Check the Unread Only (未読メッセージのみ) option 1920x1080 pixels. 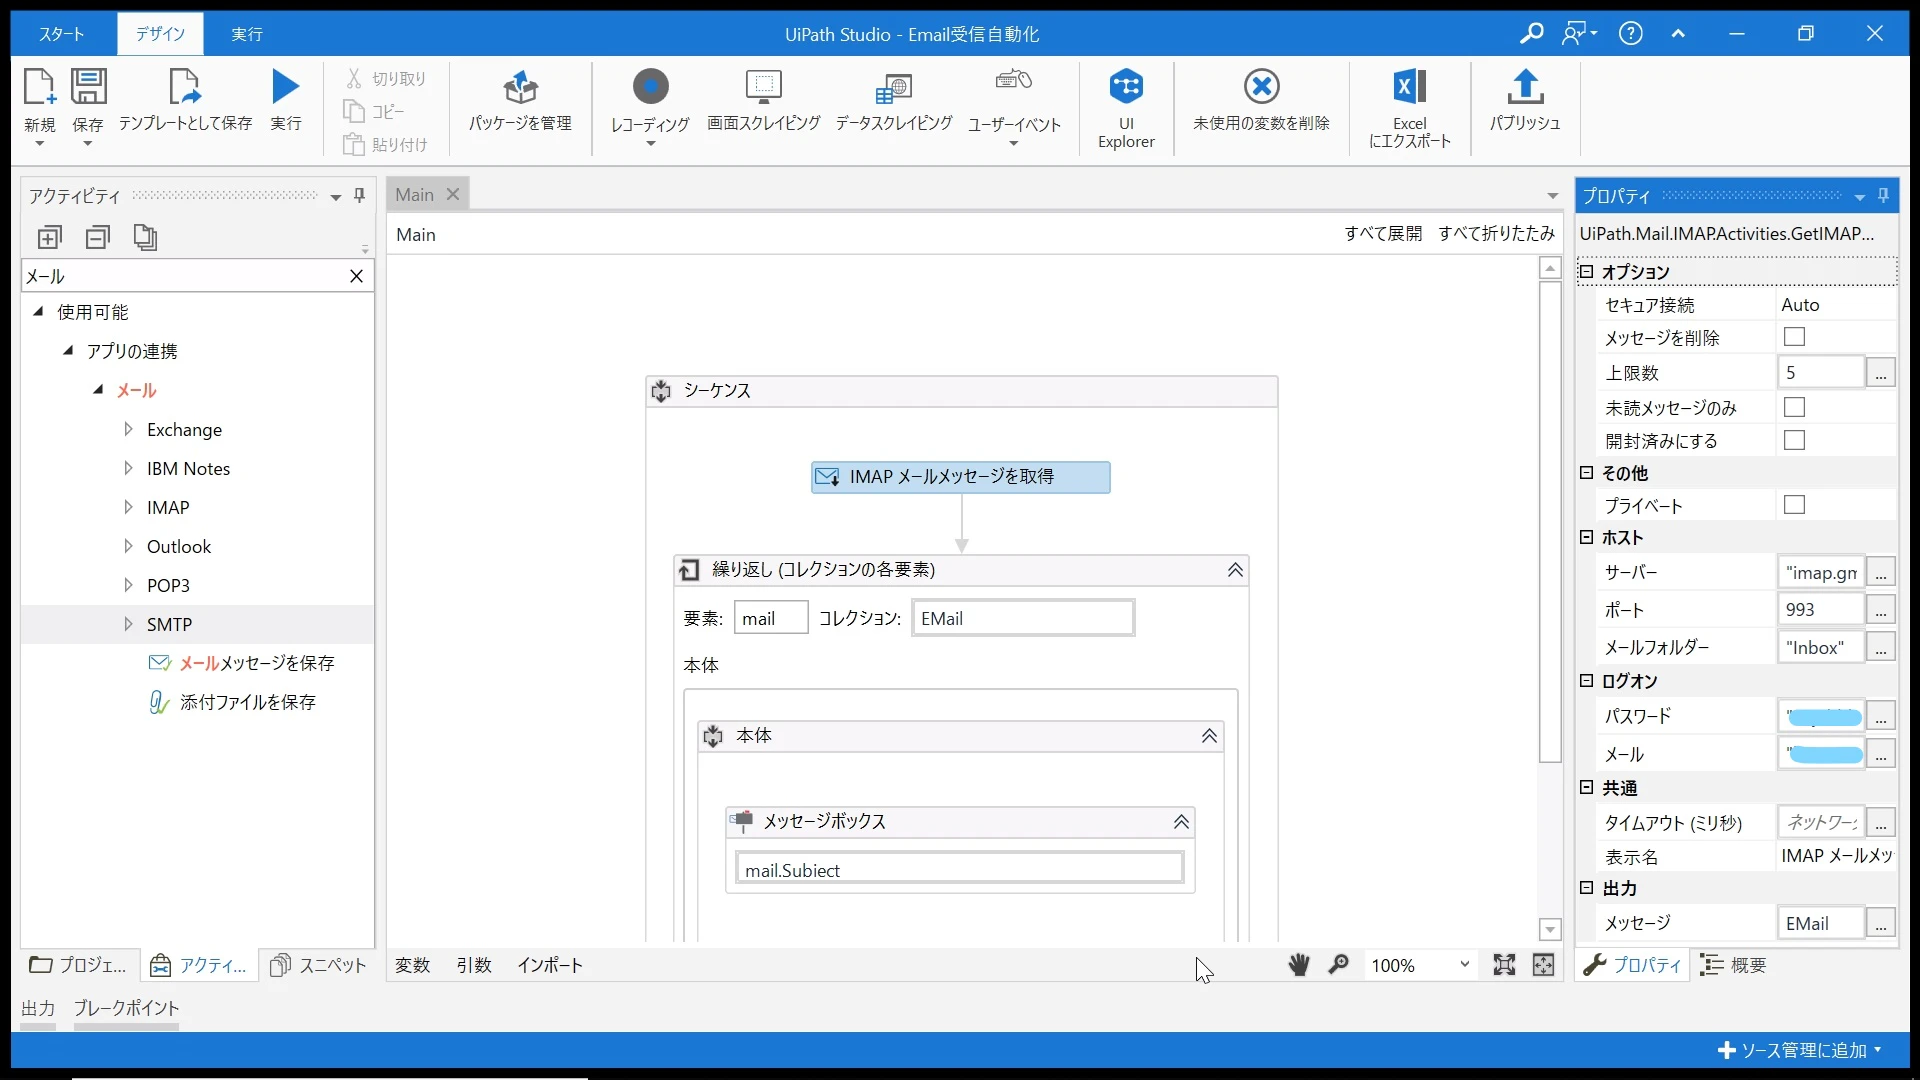[x=1794, y=407]
